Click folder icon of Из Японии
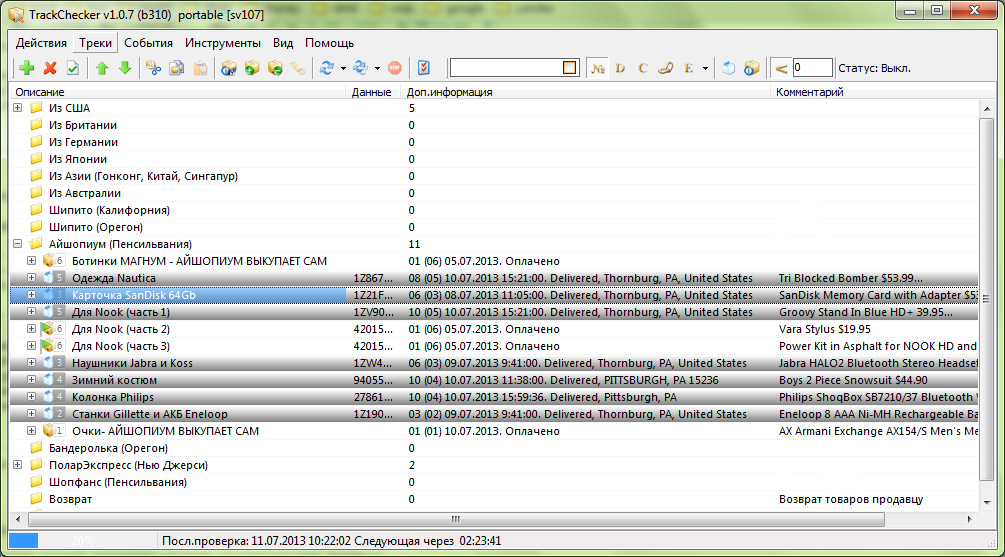Viewport: 1005px width, 557px height. pyautogui.click(x=37, y=158)
